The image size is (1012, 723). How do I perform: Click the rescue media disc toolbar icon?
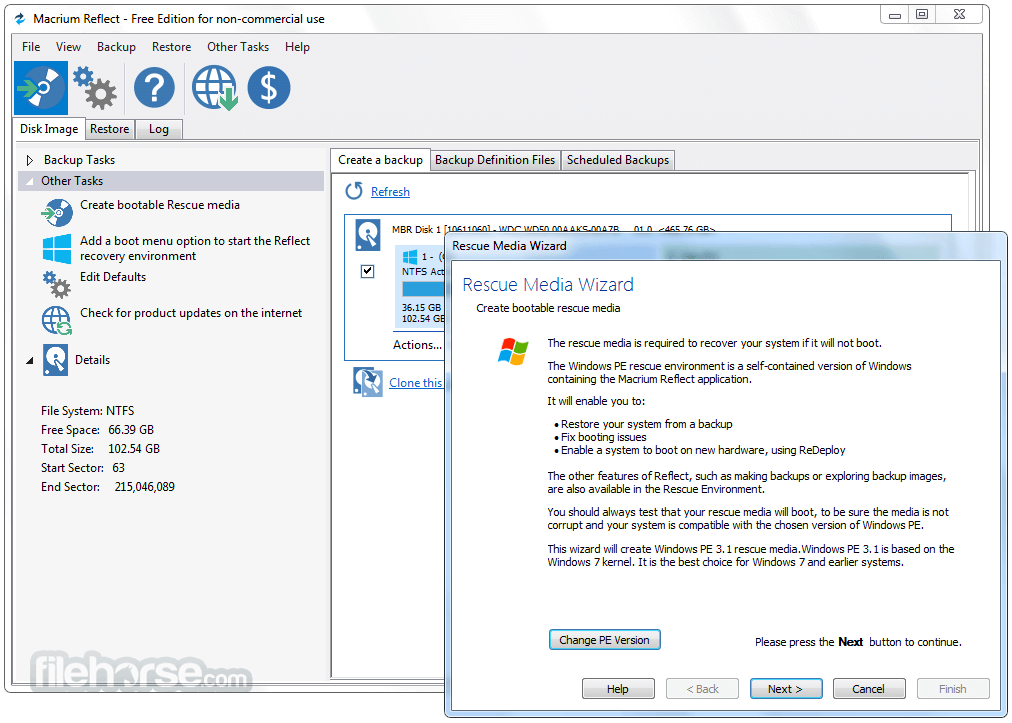(41, 88)
